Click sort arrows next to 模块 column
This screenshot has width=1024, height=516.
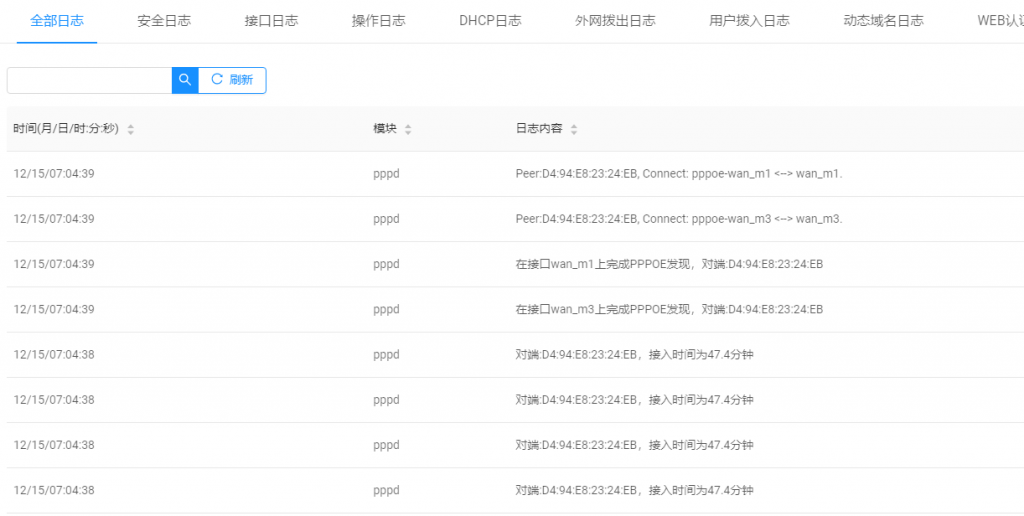408,129
